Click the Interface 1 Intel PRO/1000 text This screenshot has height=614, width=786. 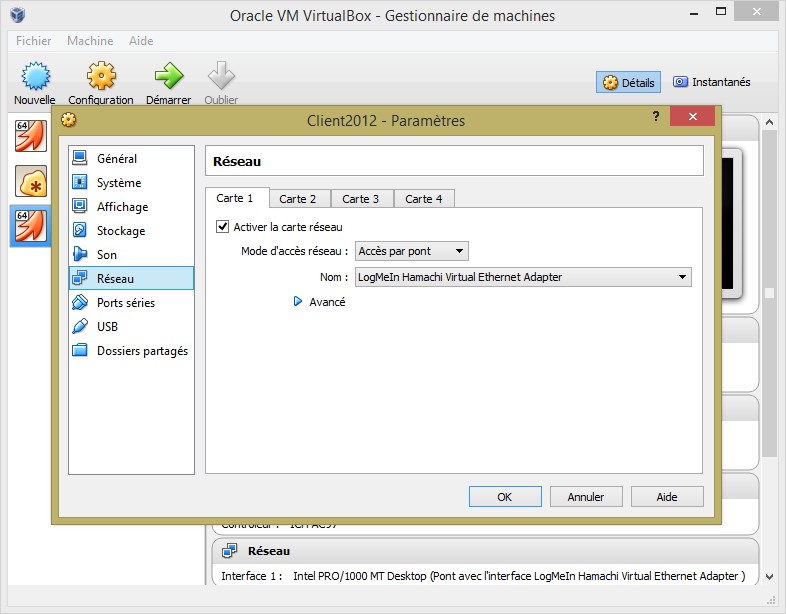click(x=483, y=576)
